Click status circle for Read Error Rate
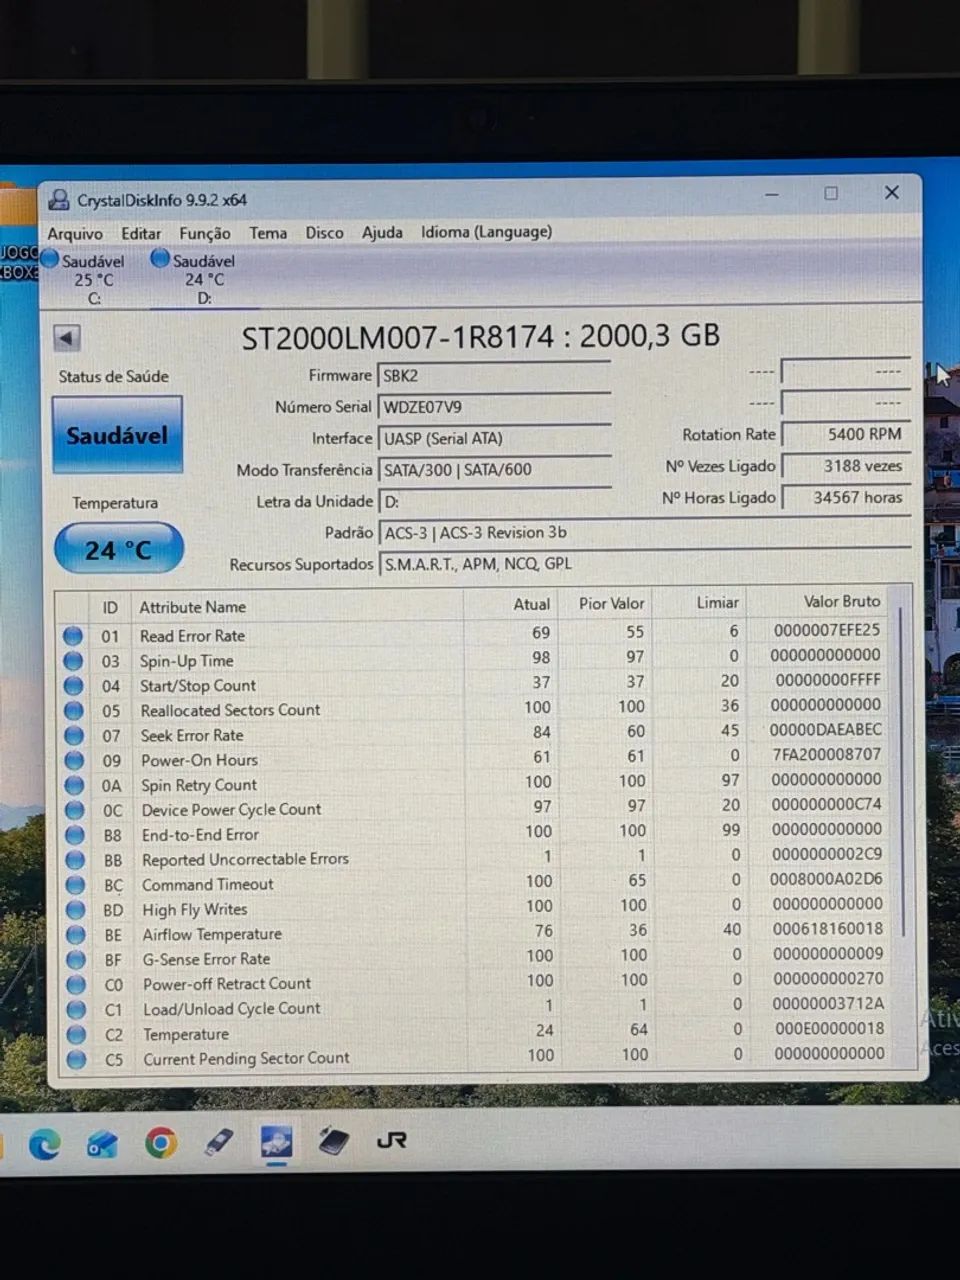This screenshot has height=1280, width=960. click(73, 635)
